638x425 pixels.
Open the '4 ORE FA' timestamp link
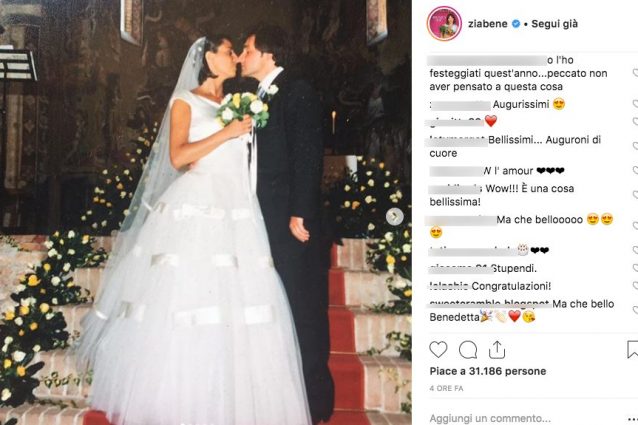point(446,388)
